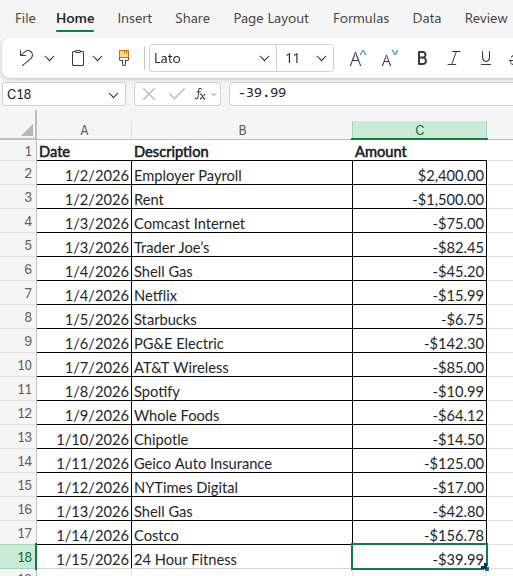Click the Paste clipboard icon
This screenshot has height=576, width=513.
click(78, 58)
